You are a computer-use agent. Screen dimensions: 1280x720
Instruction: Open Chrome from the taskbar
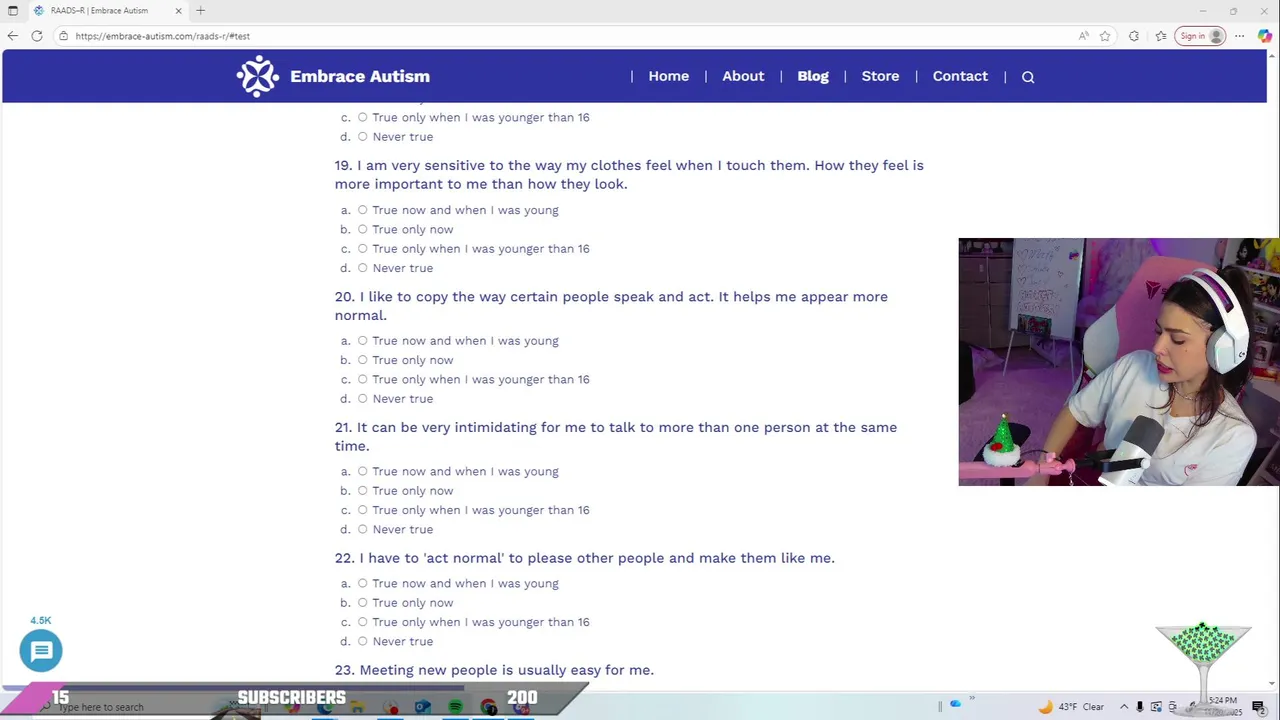(x=489, y=707)
